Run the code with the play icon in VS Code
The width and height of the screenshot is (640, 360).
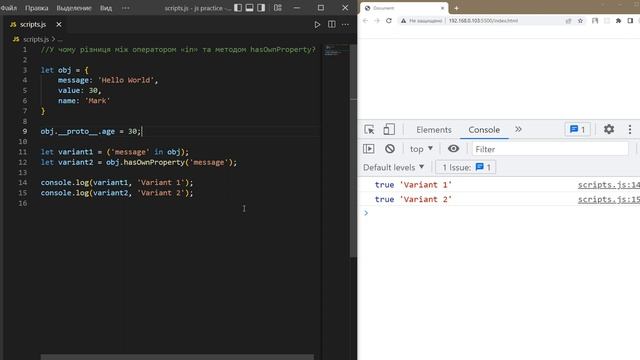tap(317, 25)
